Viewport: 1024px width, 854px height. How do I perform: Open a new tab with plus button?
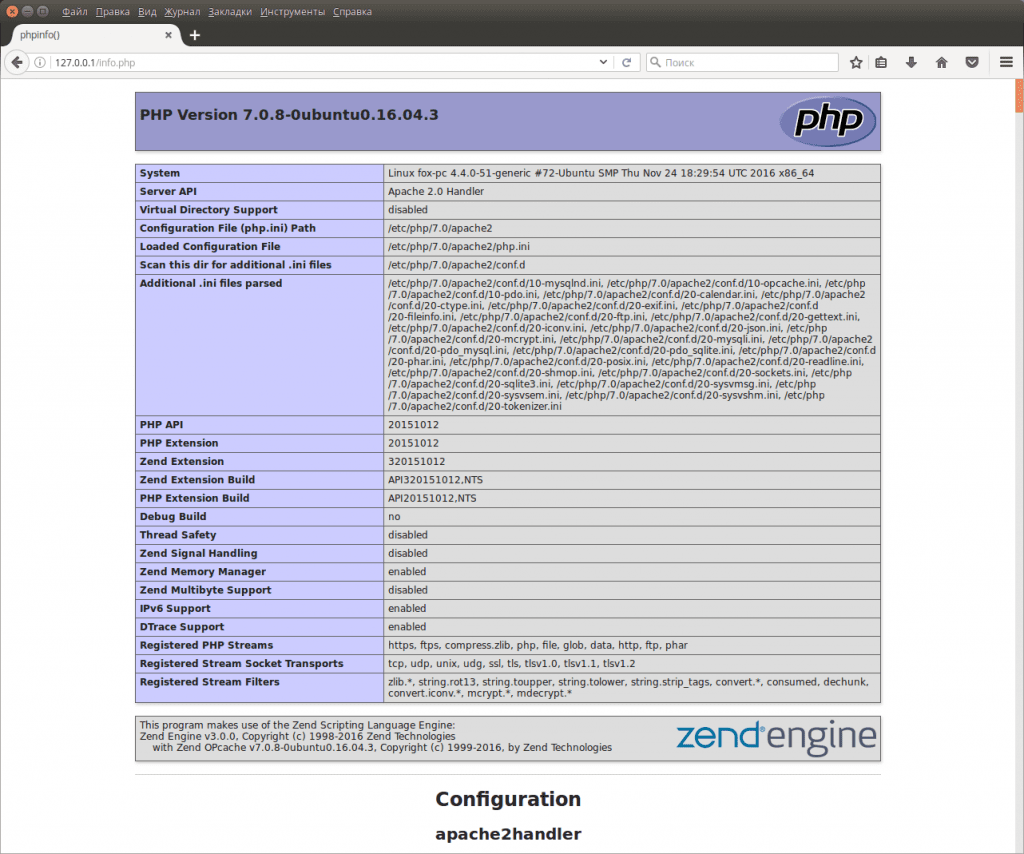(195, 35)
